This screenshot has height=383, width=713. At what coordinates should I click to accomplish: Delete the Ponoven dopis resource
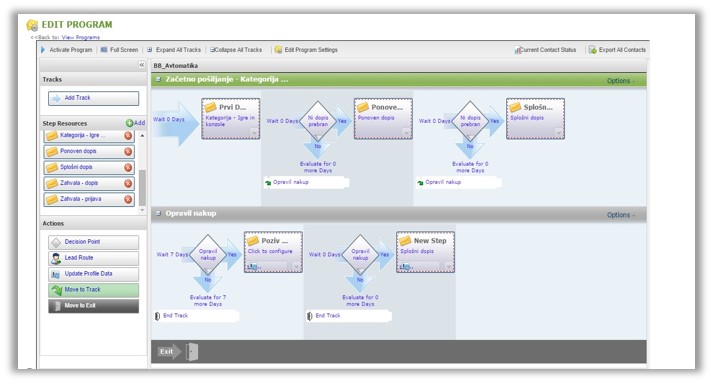(128, 151)
